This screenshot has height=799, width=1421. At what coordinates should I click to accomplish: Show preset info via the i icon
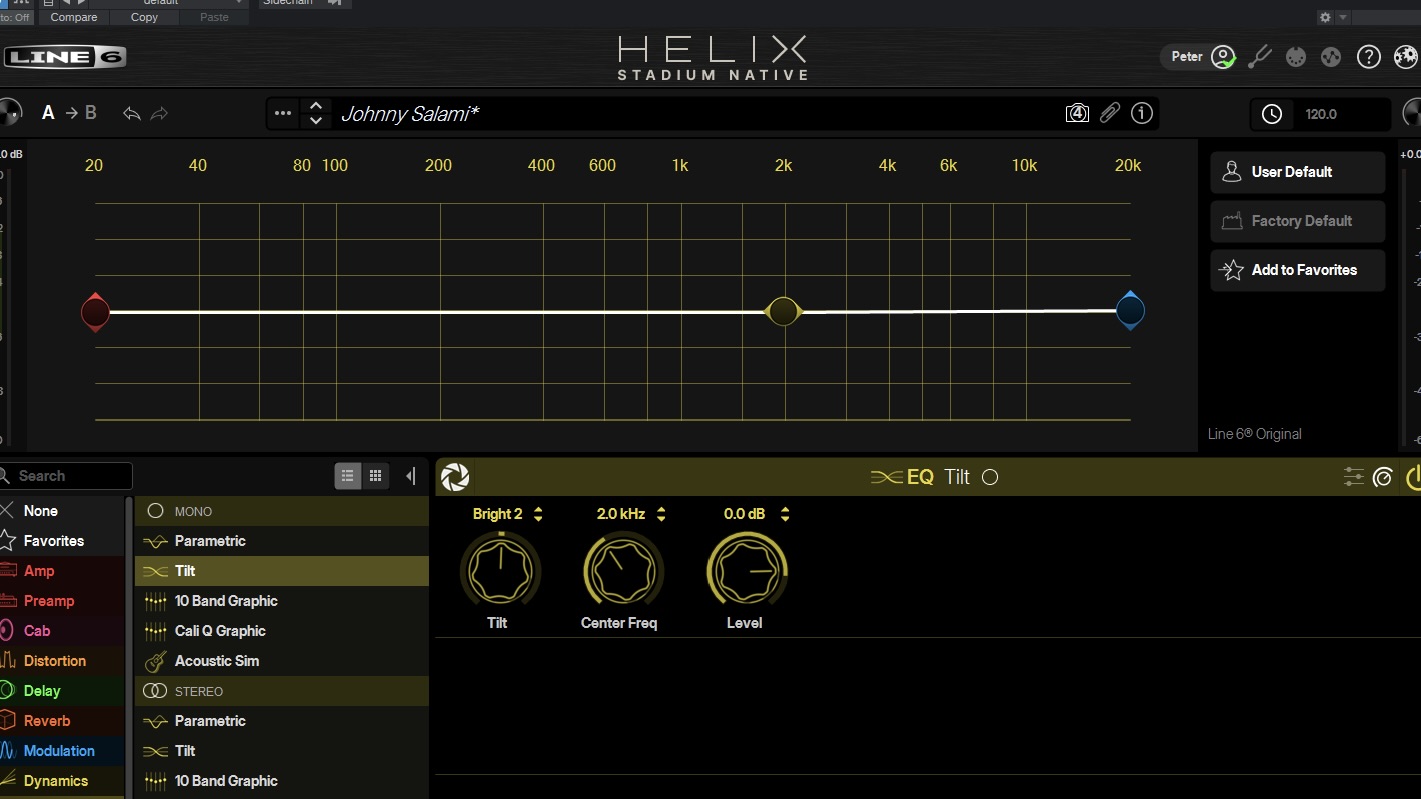[1142, 113]
